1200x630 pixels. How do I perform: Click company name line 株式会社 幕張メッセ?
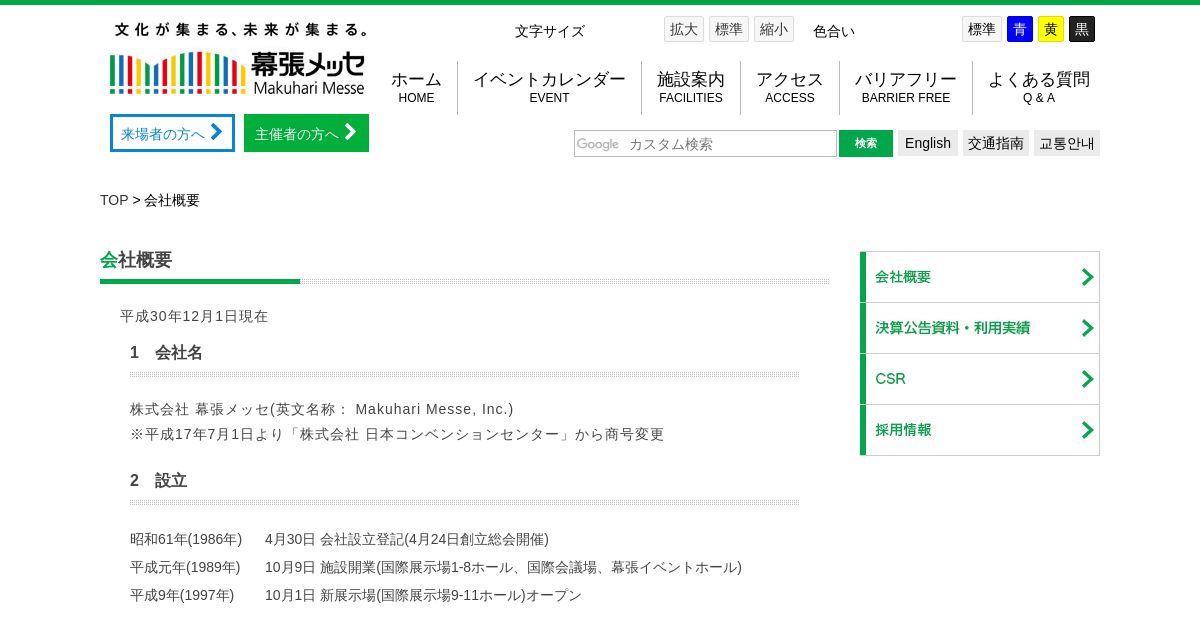322,409
